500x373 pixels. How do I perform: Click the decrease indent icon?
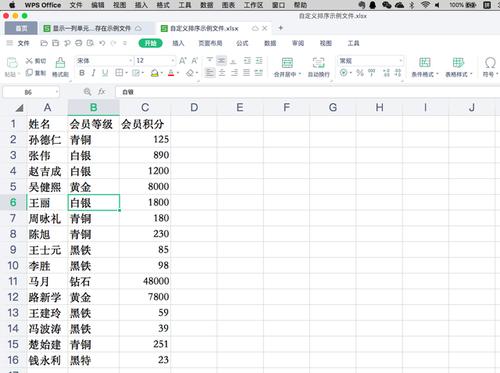pos(247,60)
